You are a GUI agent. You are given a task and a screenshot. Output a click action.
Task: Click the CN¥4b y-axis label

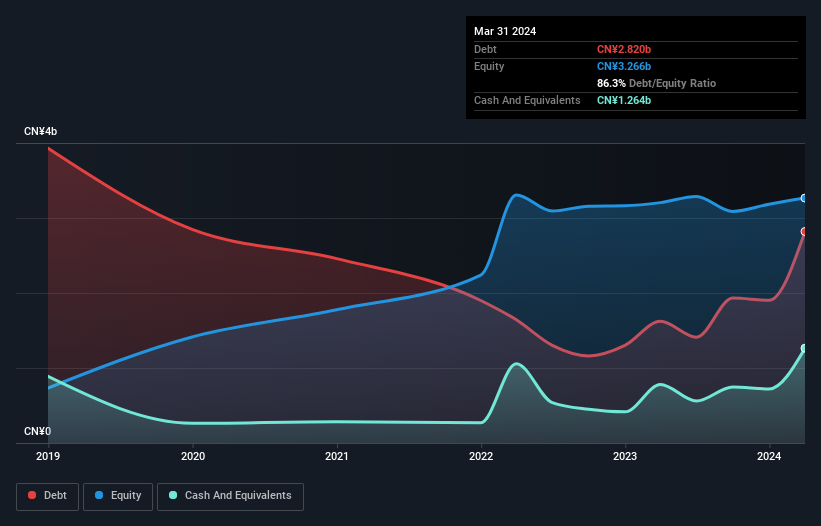coord(40,131)
